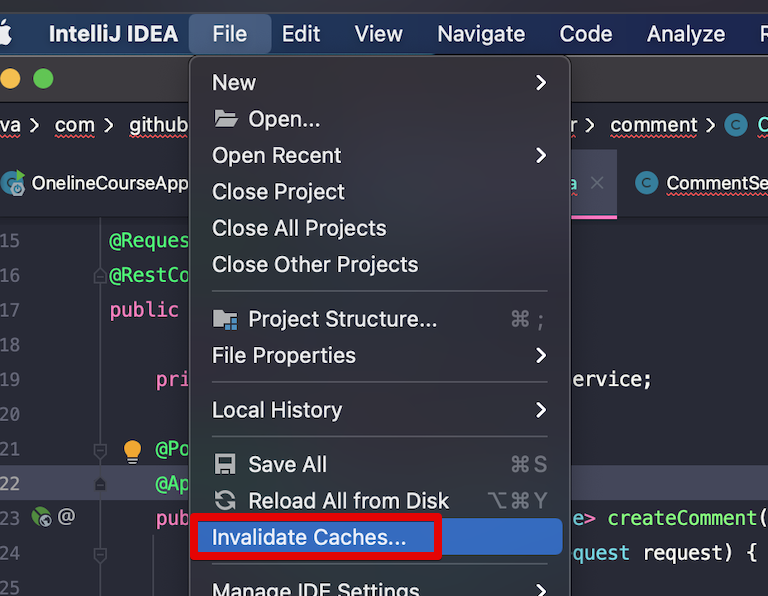
Task: Choose Reload All from Disk
Action: tap(380, 501)
